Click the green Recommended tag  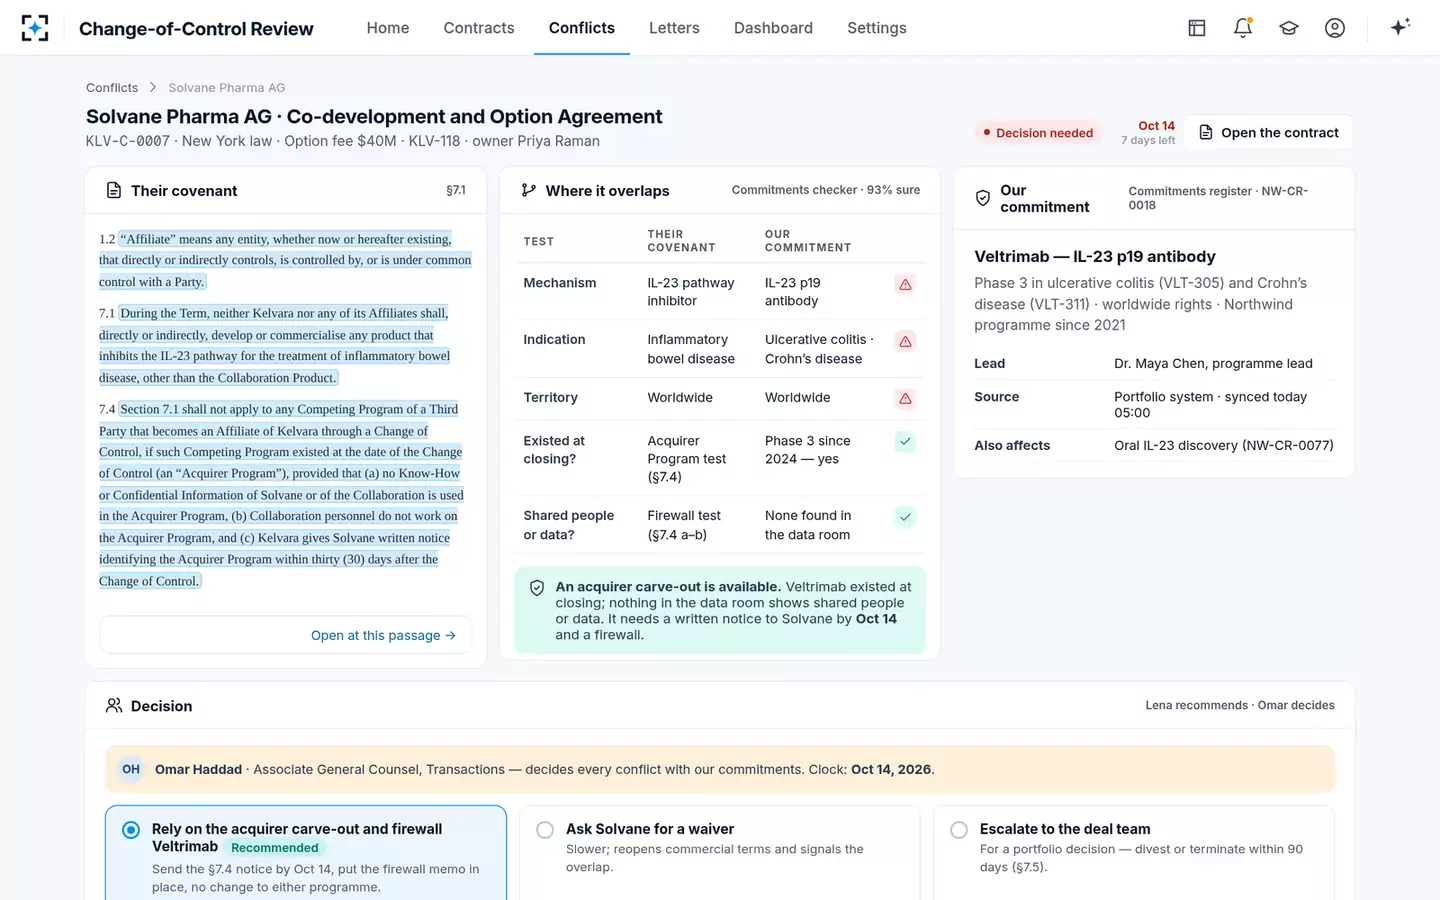tap(275, 848)
